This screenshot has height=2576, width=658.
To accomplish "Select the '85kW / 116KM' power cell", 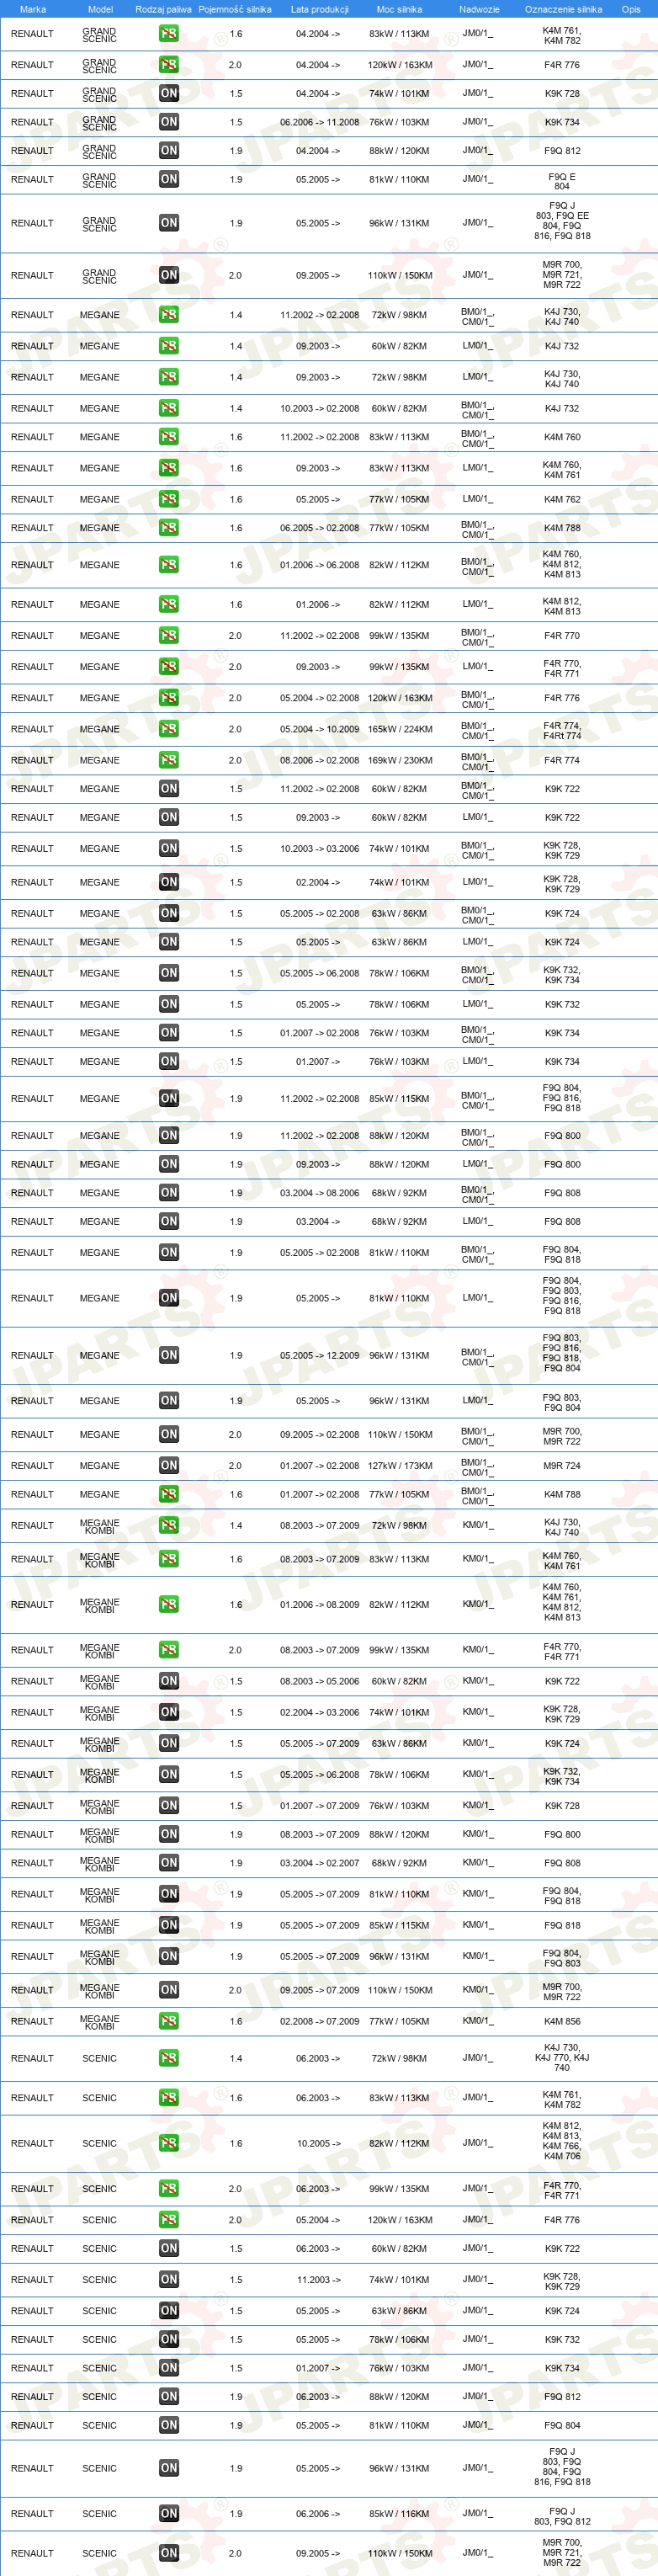I will pyautogui.click(x=399, y=2513).
